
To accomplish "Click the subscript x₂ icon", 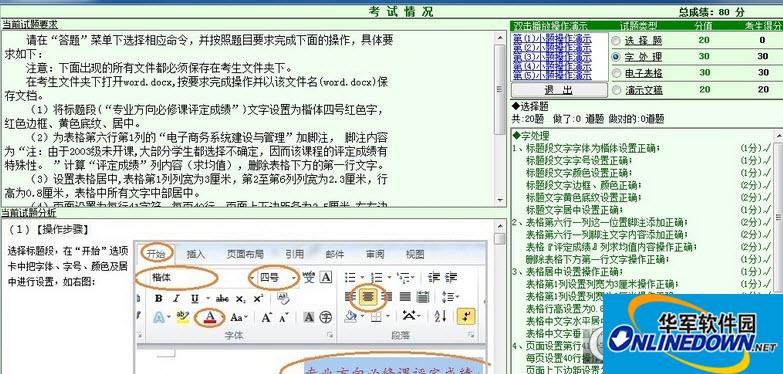I will tap(241, 299).
